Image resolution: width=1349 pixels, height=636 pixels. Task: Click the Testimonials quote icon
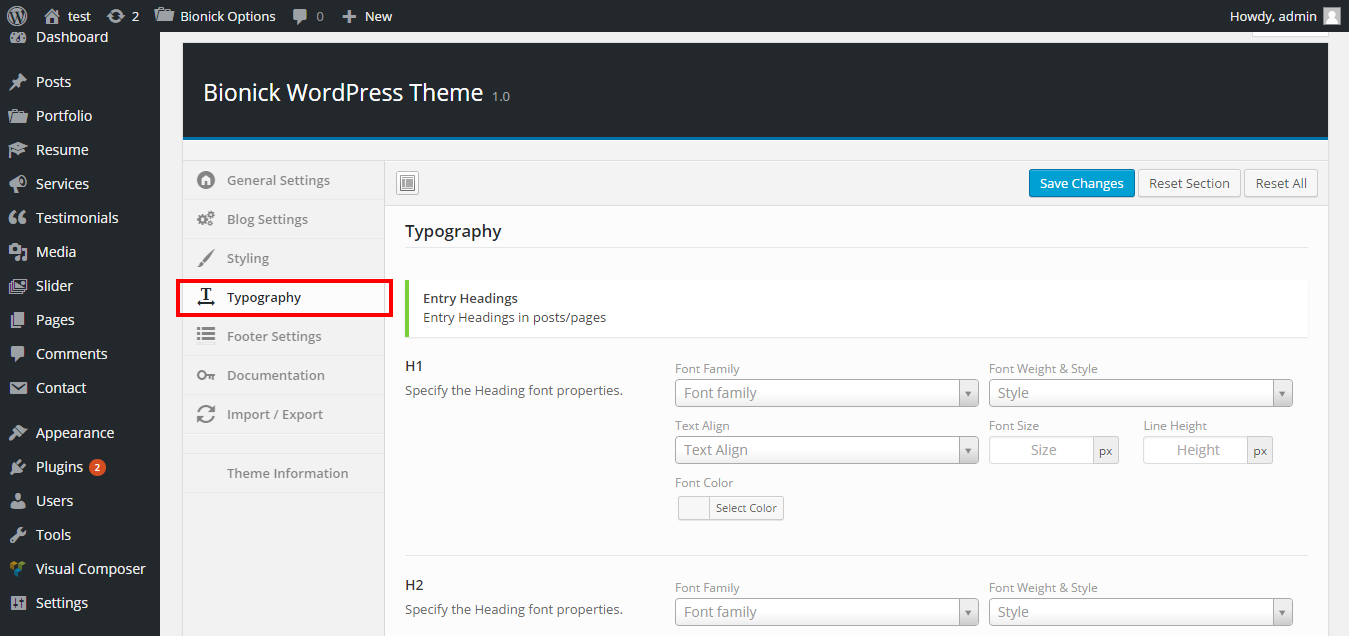pyautogui.click(x=17, y=218)
